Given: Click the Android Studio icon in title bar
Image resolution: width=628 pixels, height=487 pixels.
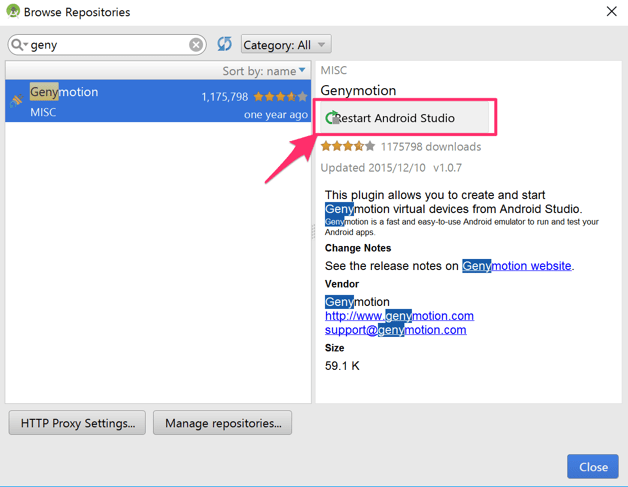Looking at the screenshot, I should coord(13,11).
